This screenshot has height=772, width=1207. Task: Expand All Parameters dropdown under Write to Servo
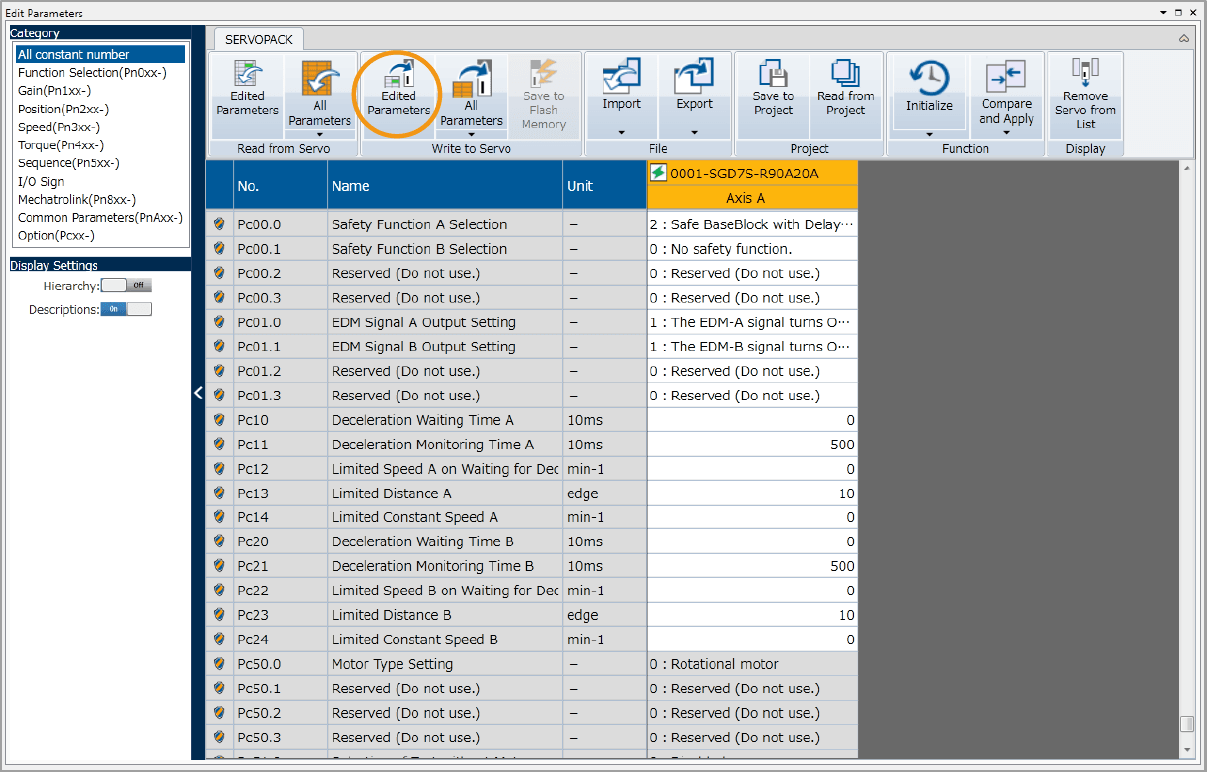tap(471, 133)
